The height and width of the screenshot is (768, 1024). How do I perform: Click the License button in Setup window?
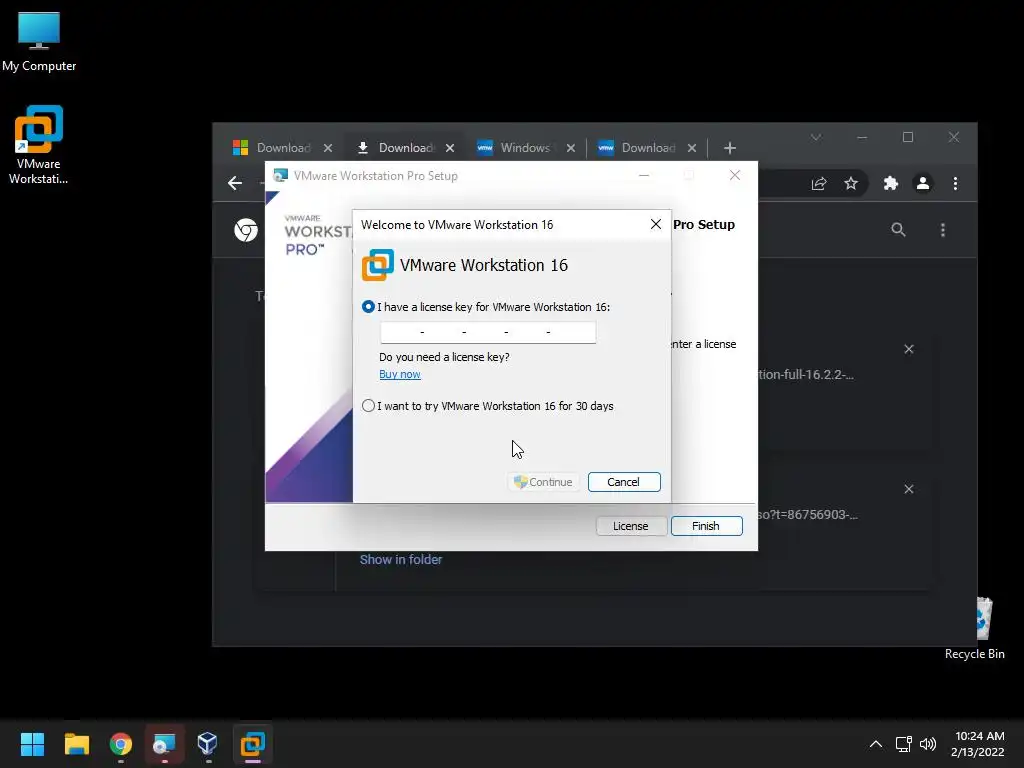(630, 526)
